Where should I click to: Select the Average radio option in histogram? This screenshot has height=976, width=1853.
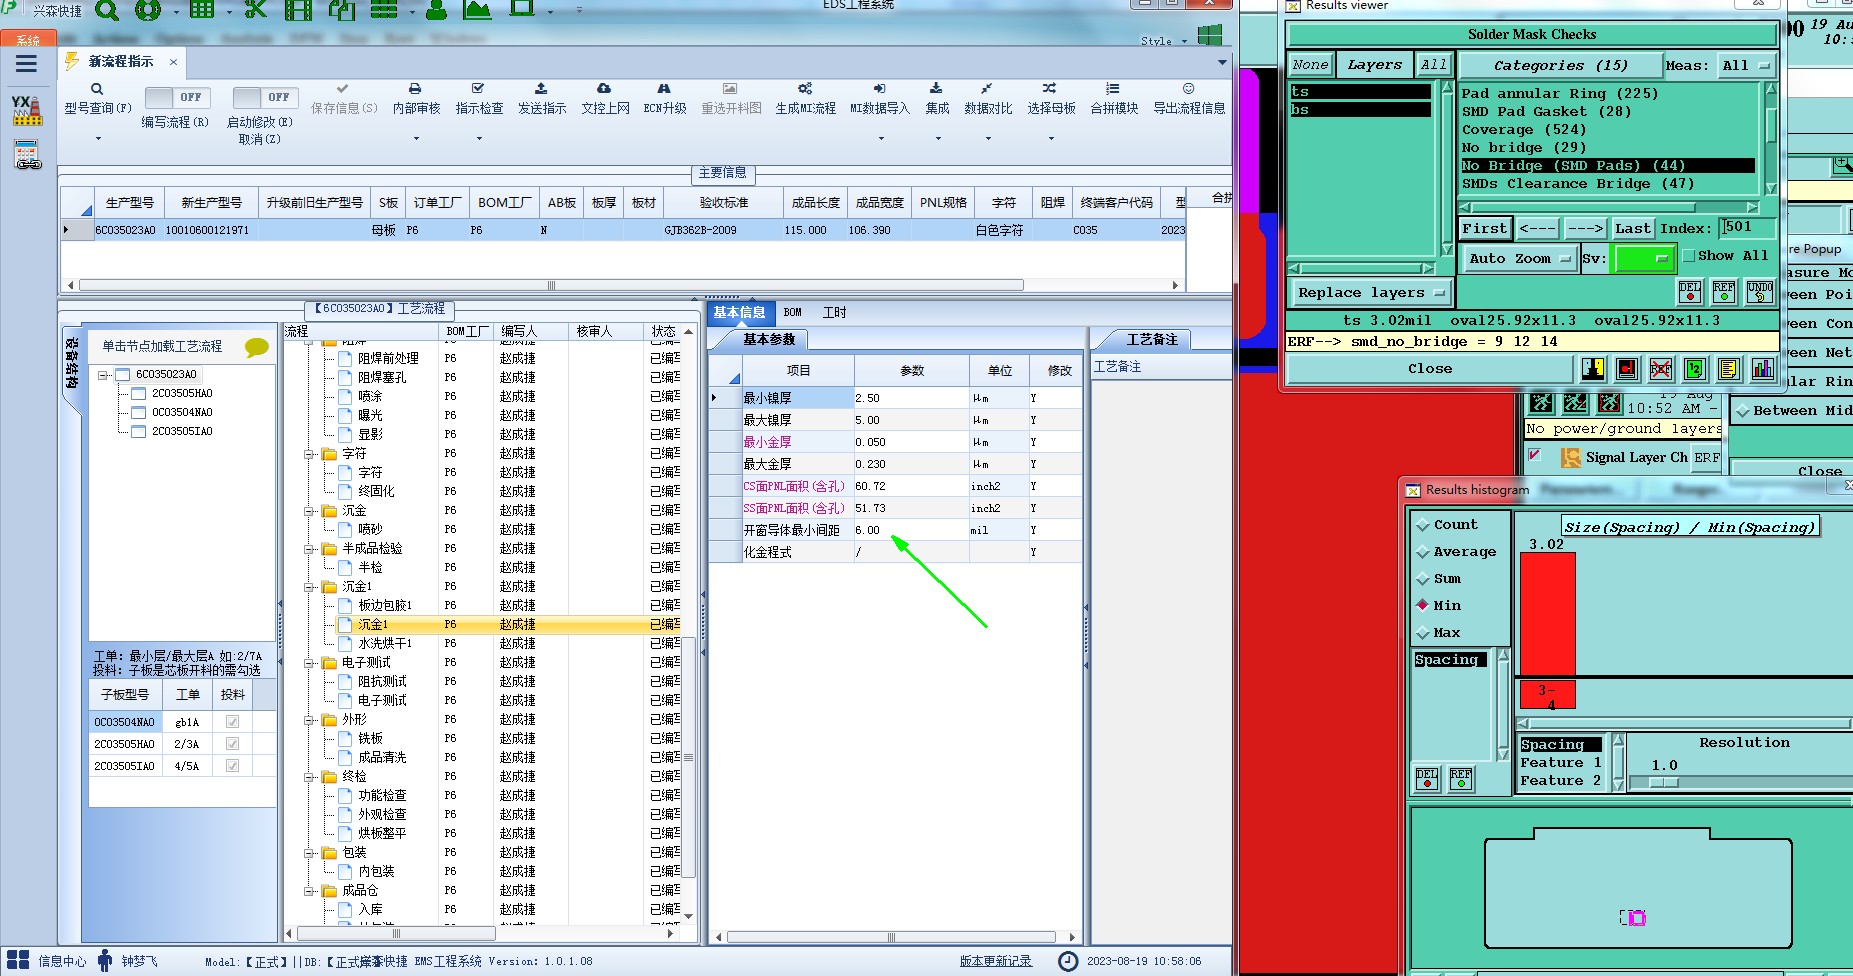(1423, 552)
